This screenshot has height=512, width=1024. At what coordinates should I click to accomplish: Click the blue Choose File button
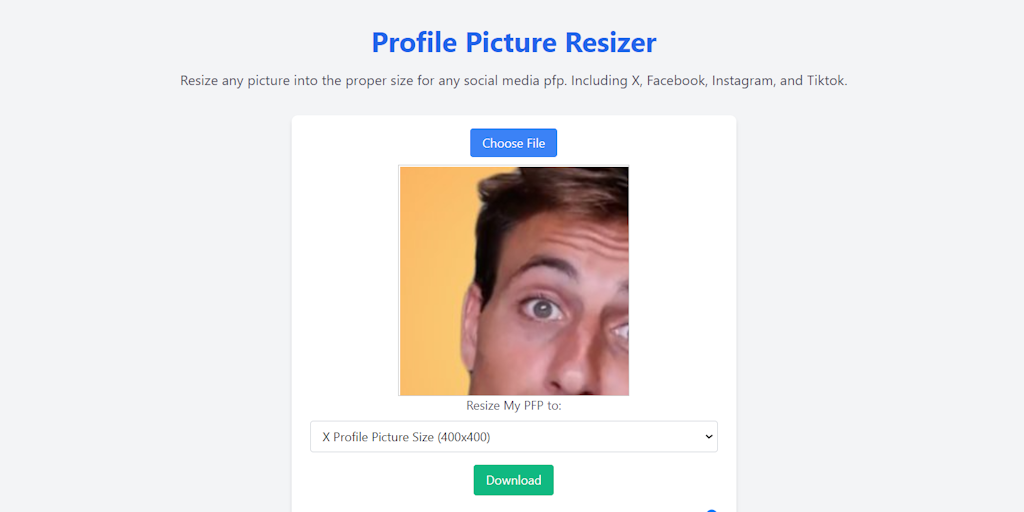pyautogui.click(x=513, y=143)
